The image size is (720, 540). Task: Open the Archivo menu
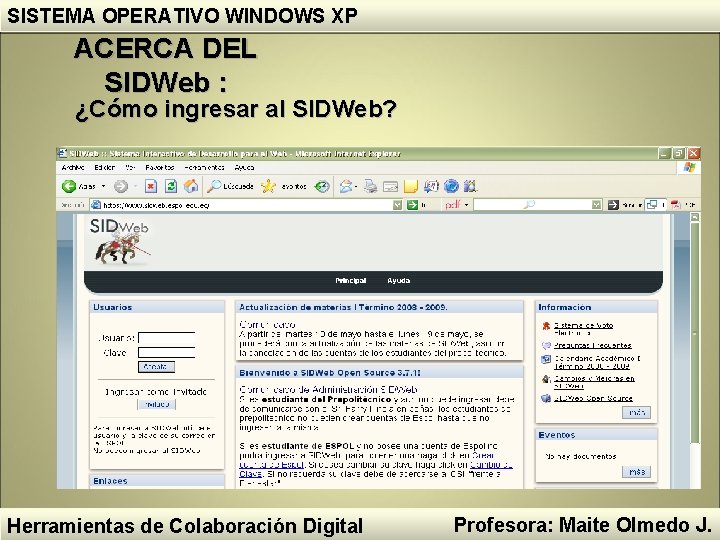[x=73, y=168]
